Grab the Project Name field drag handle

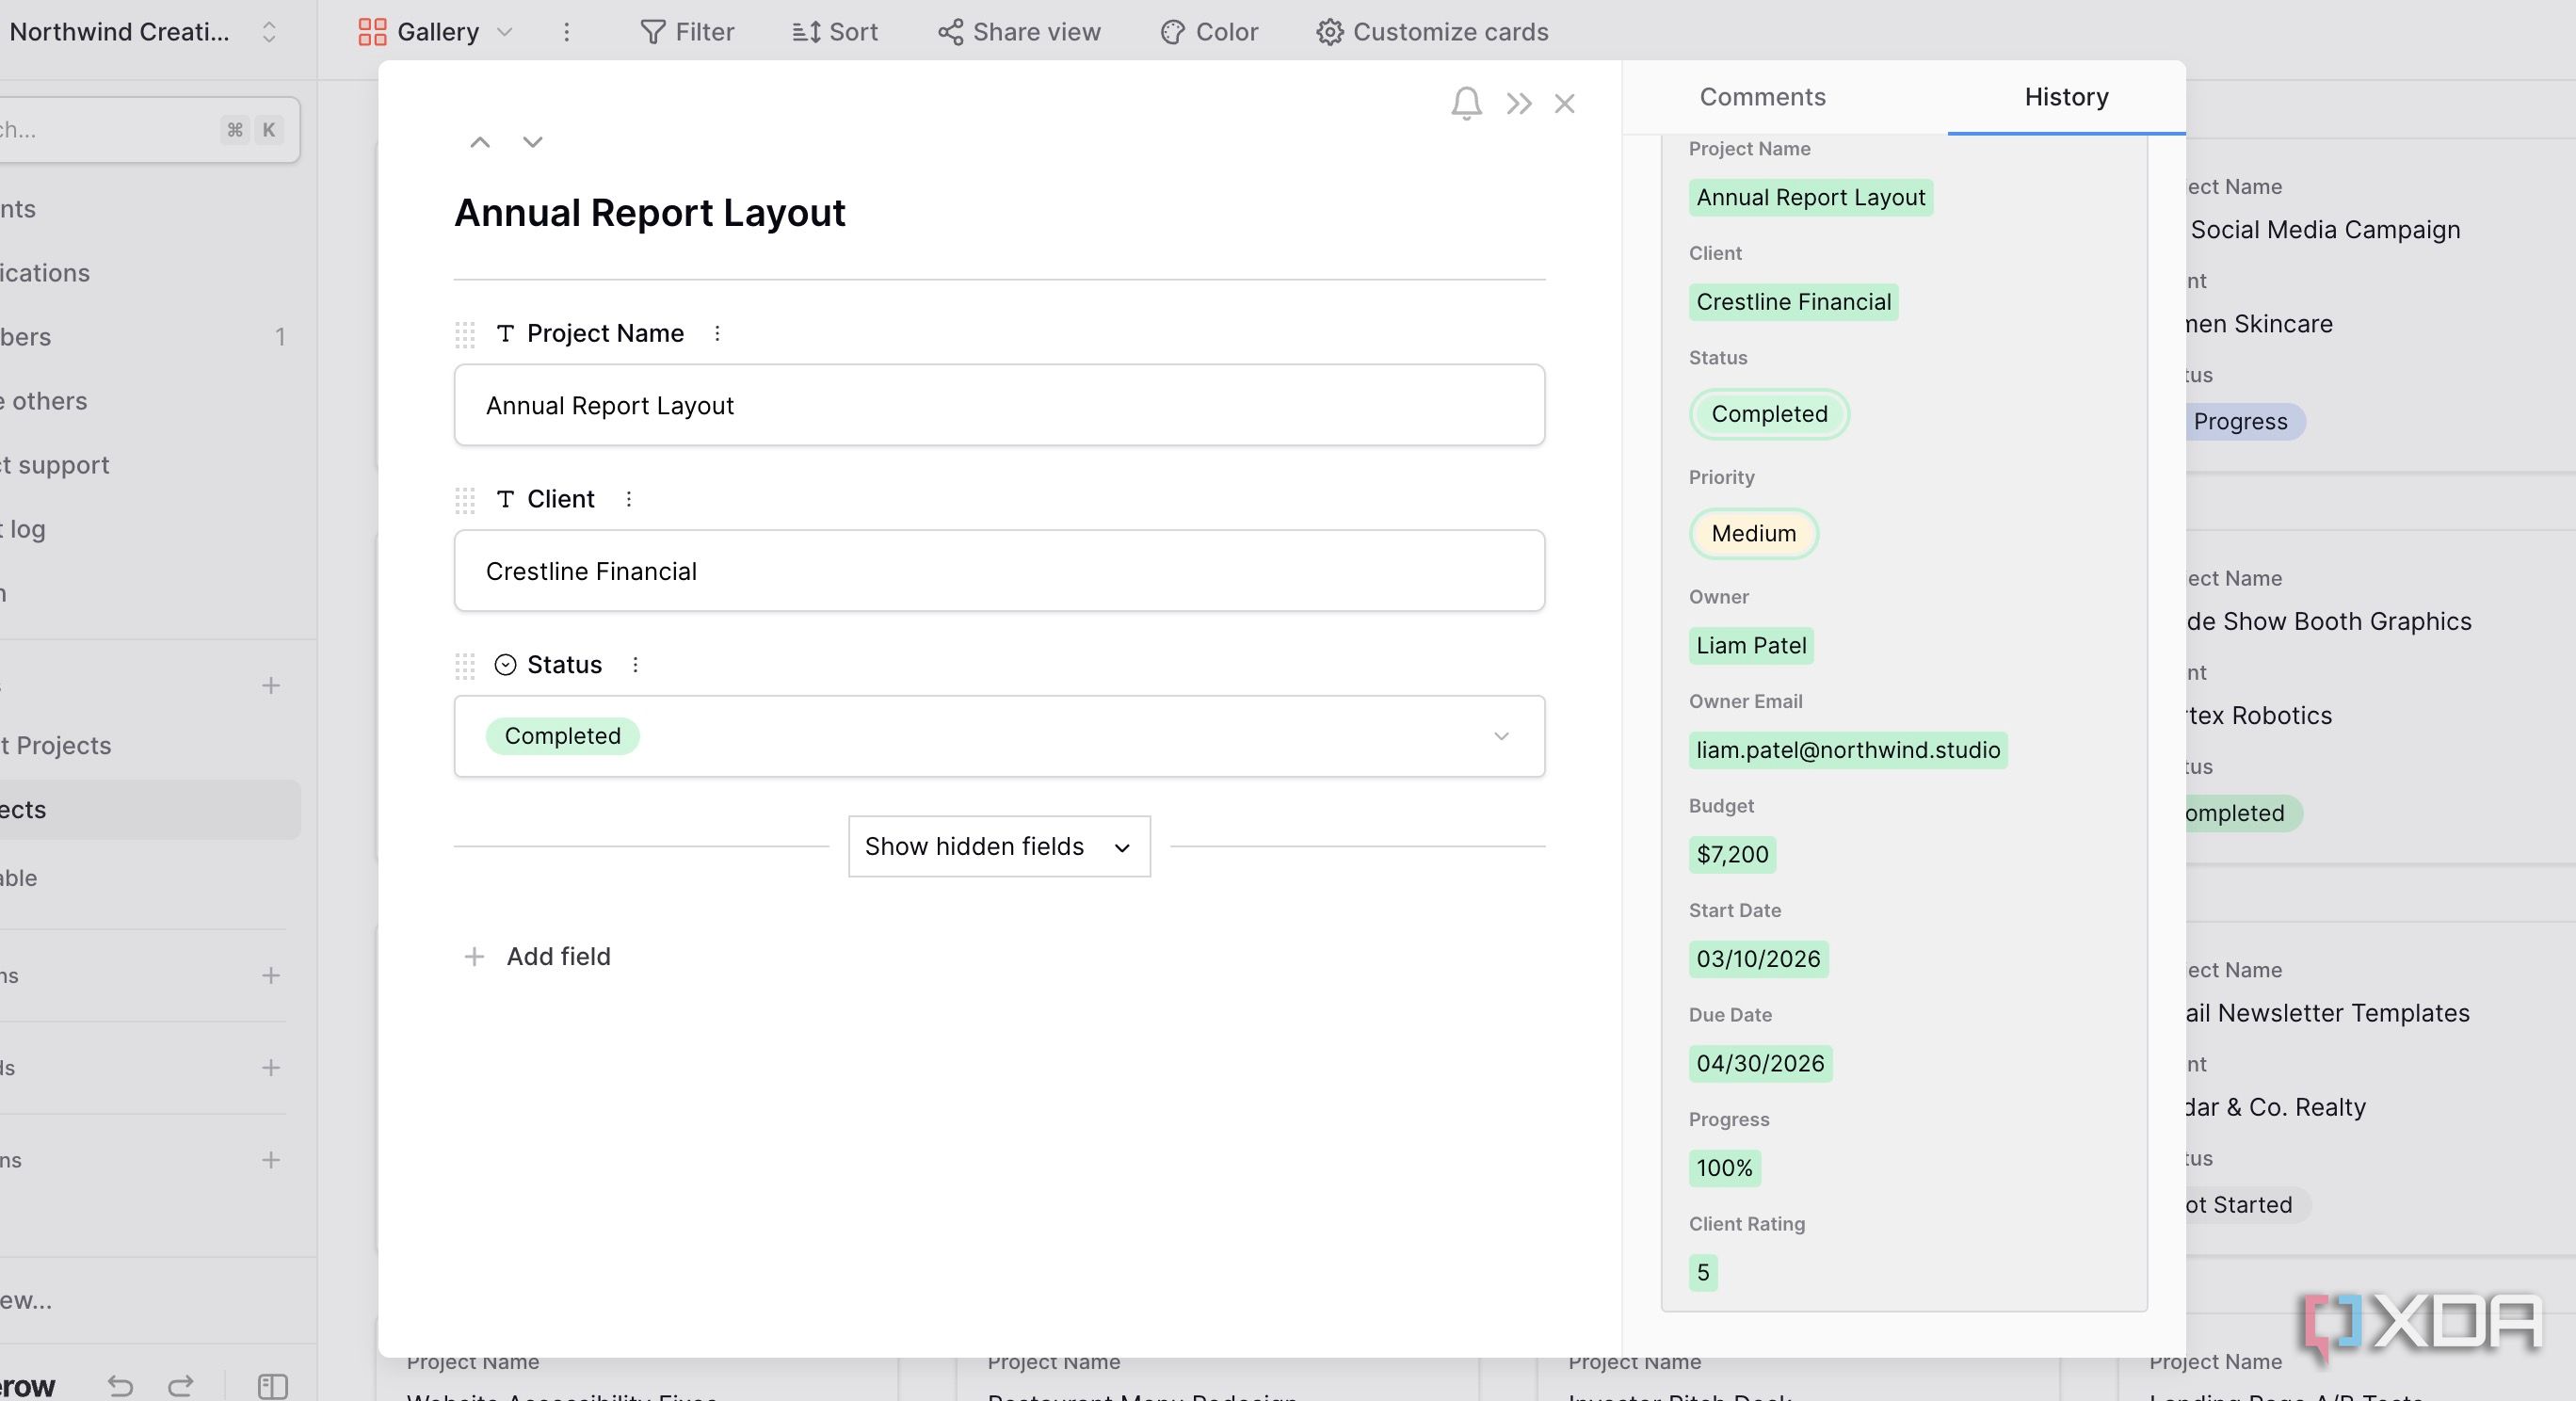[x=465, y=334]
